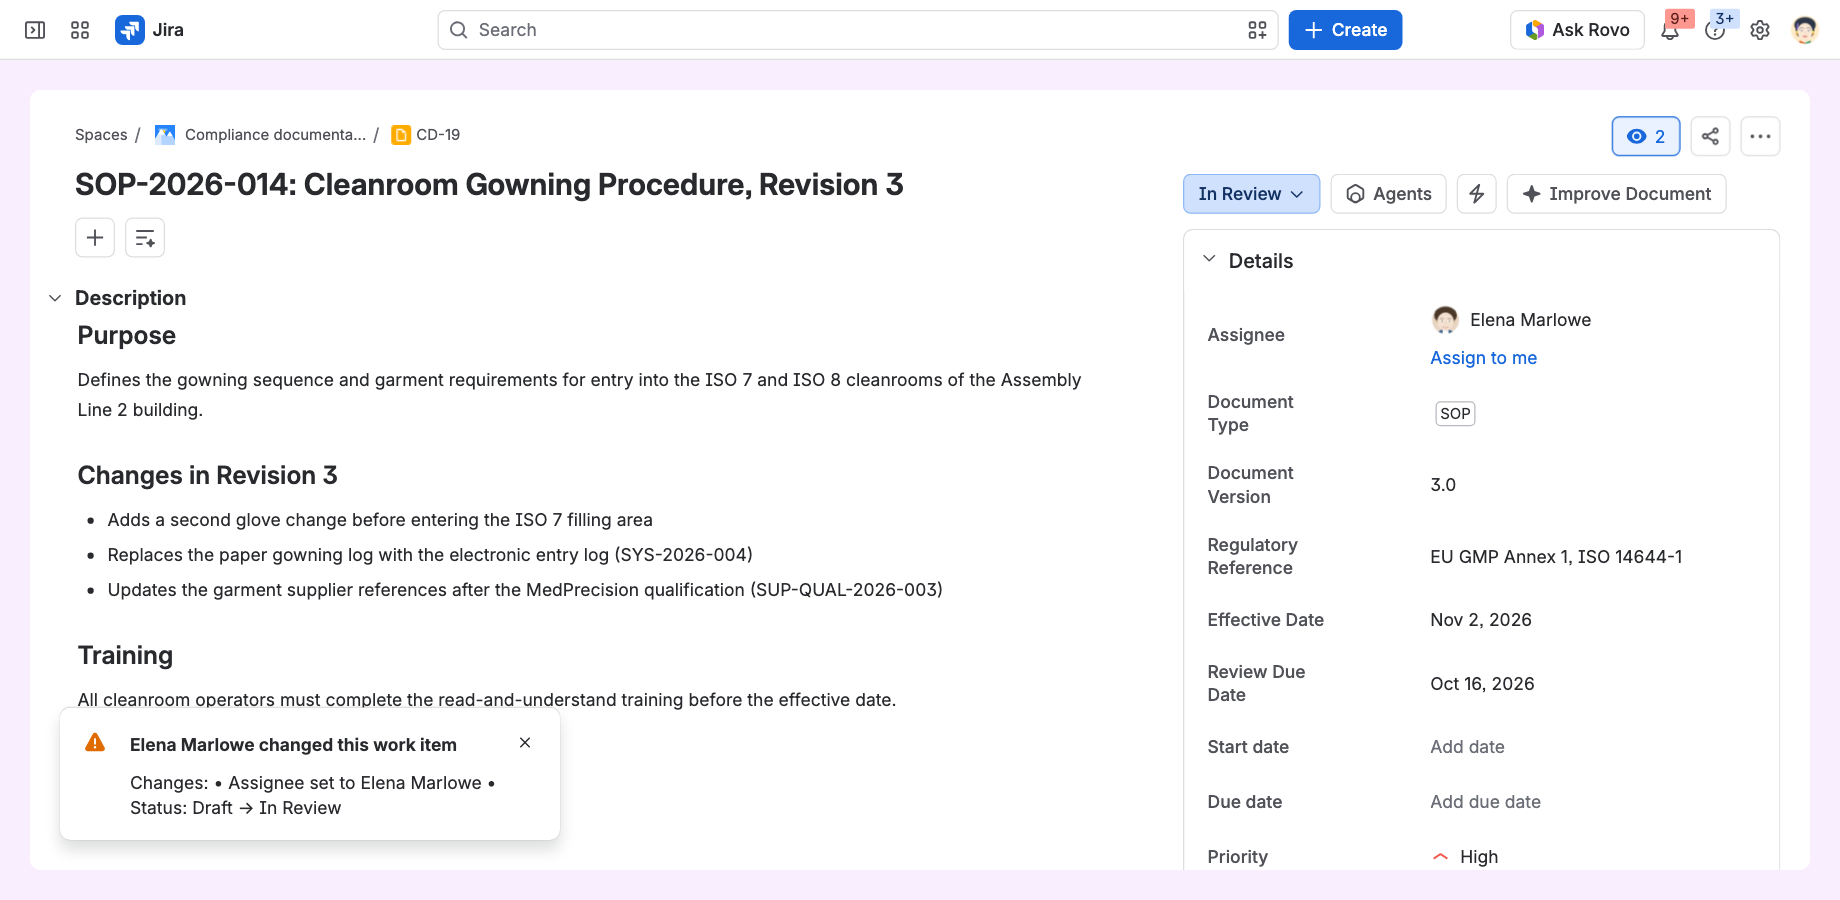This screenshot has width=1840, height=900.
Task: Click Document Version value 3.0
Action: click(x=1443, y=485)
